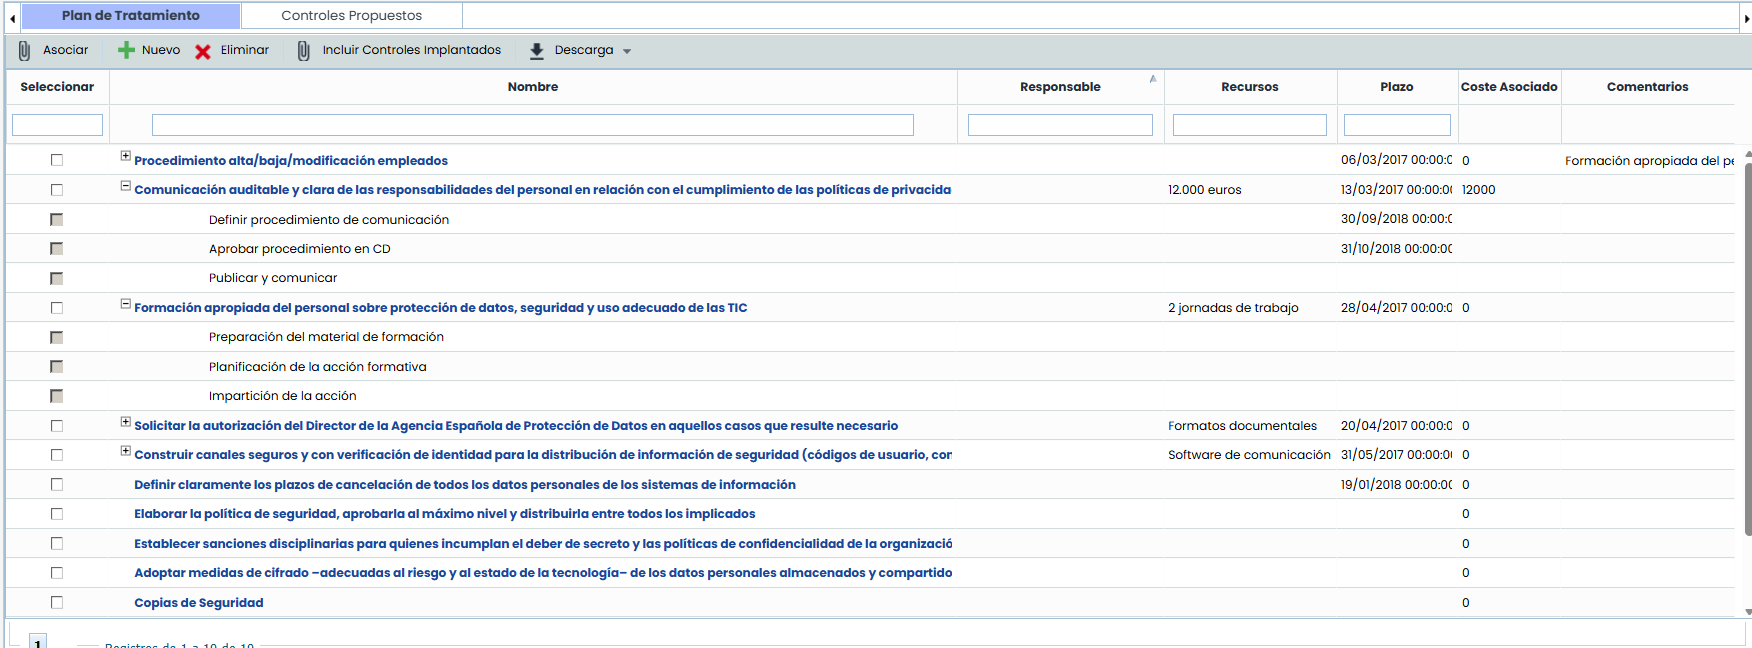Click the Incluir Controles Implantados paperclip icon
The height and width of the screenshot is (648, 1752).
click(303, 51)
